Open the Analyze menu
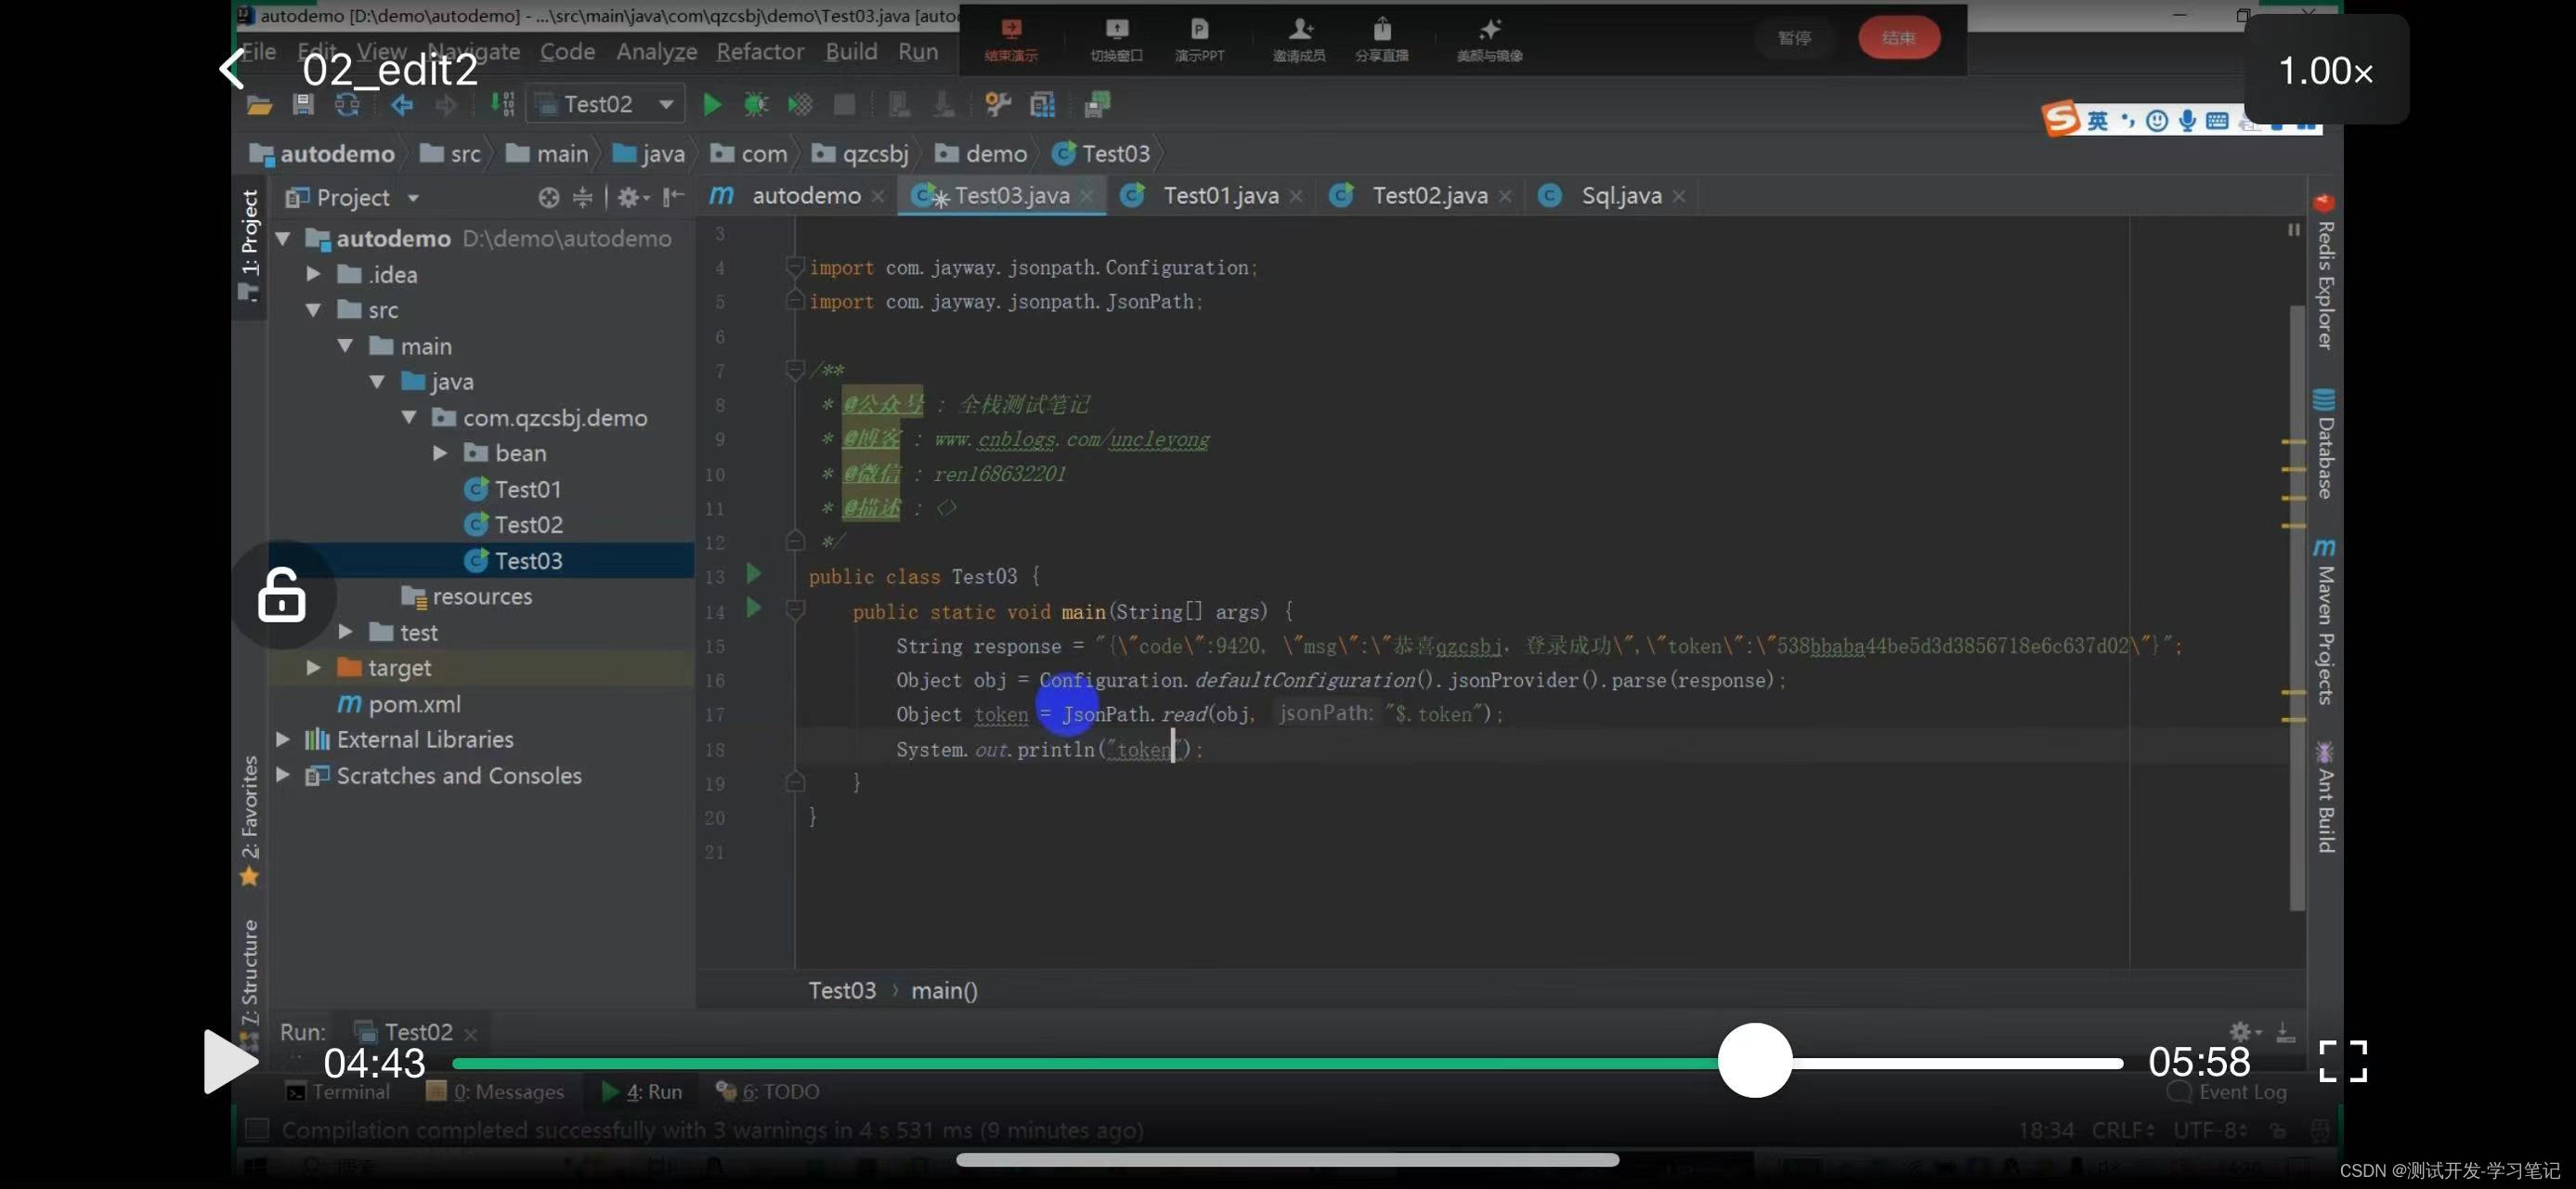2576x1189 pixels. click(657, 52)
